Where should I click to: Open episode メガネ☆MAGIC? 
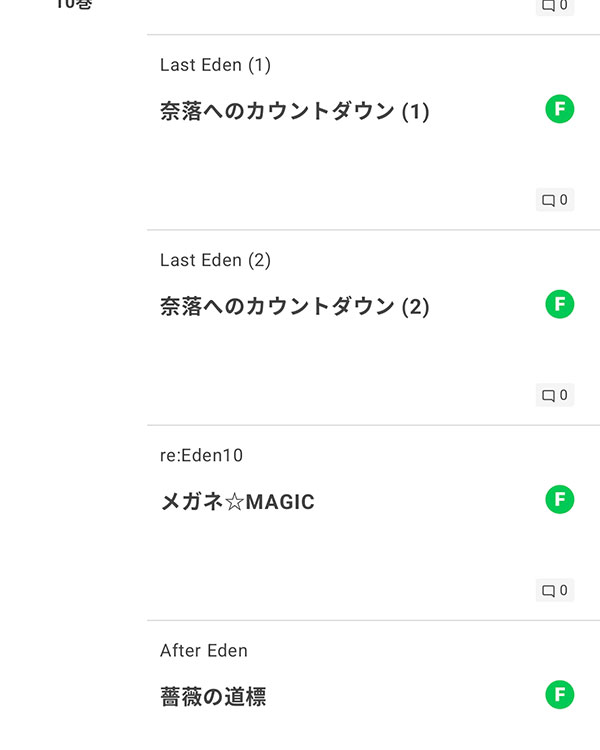point(237,501)
